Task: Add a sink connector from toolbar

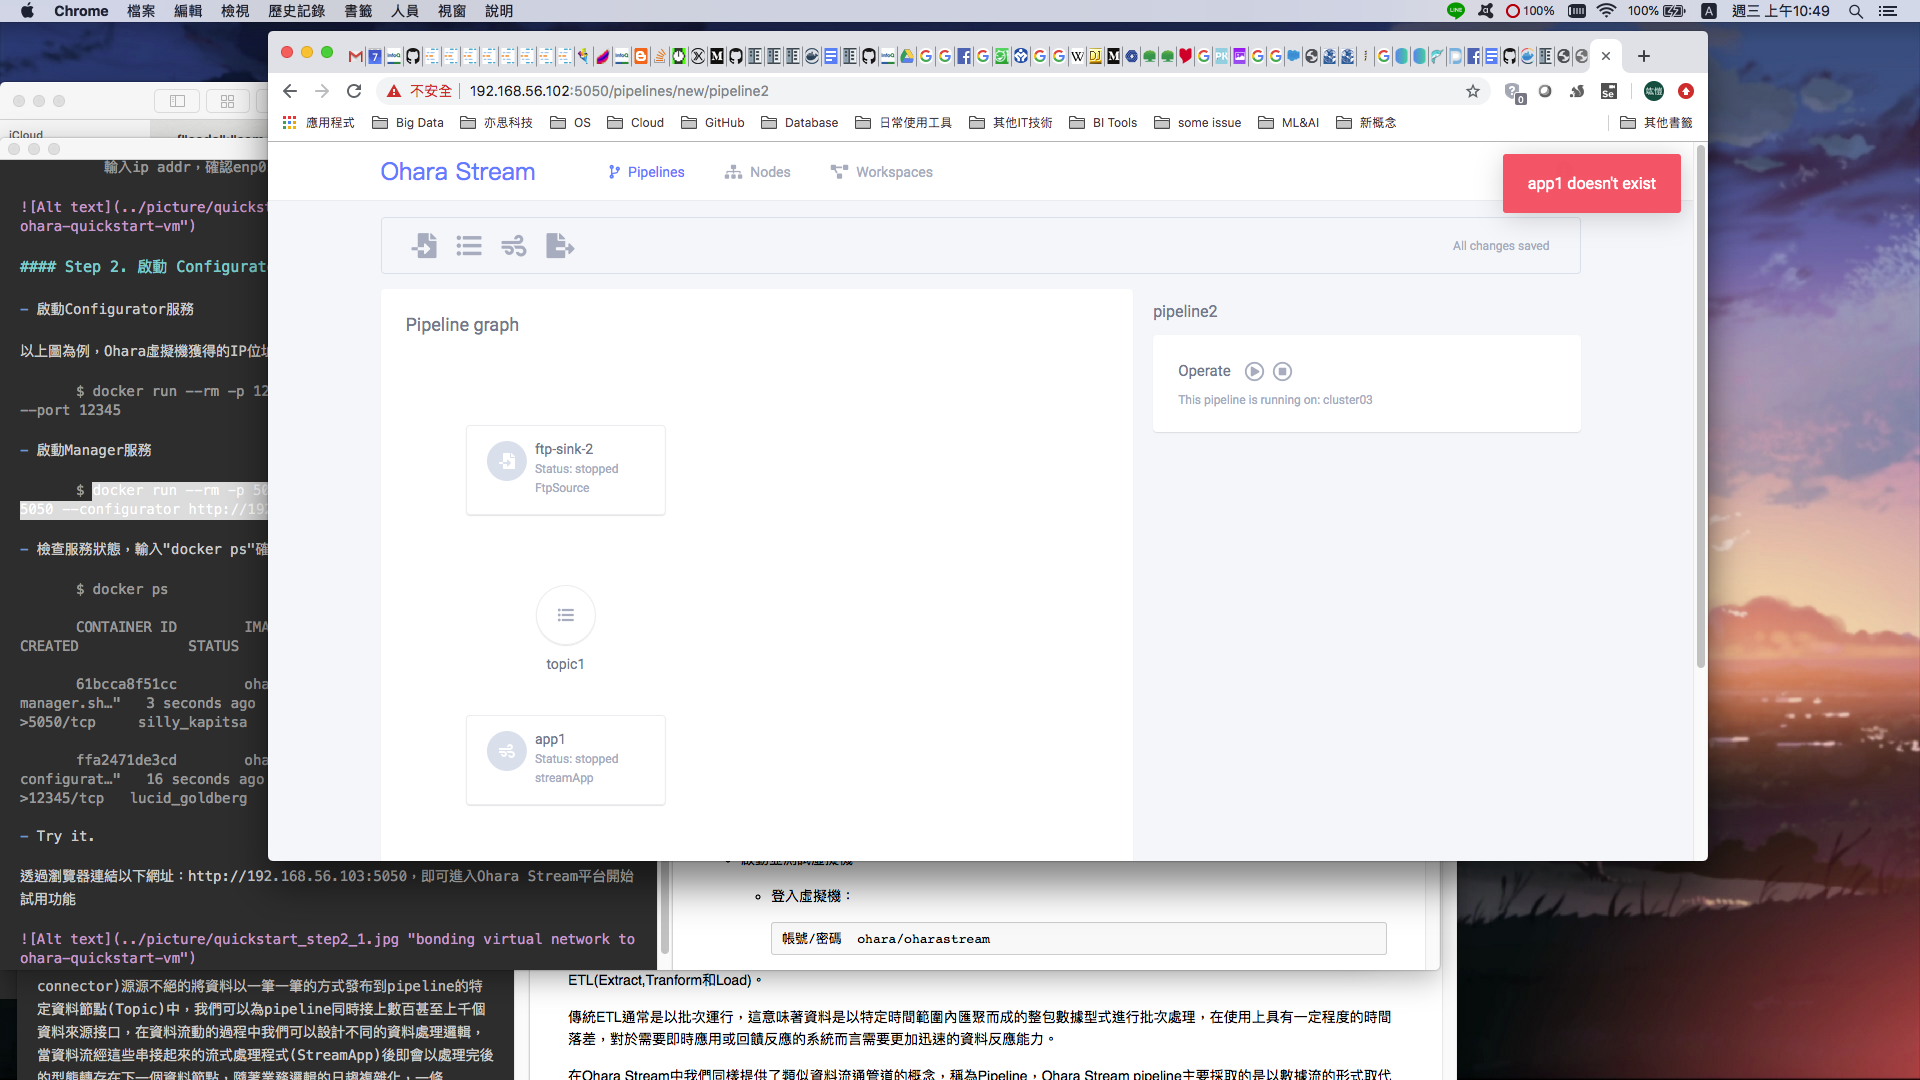Action: [560, 246]
